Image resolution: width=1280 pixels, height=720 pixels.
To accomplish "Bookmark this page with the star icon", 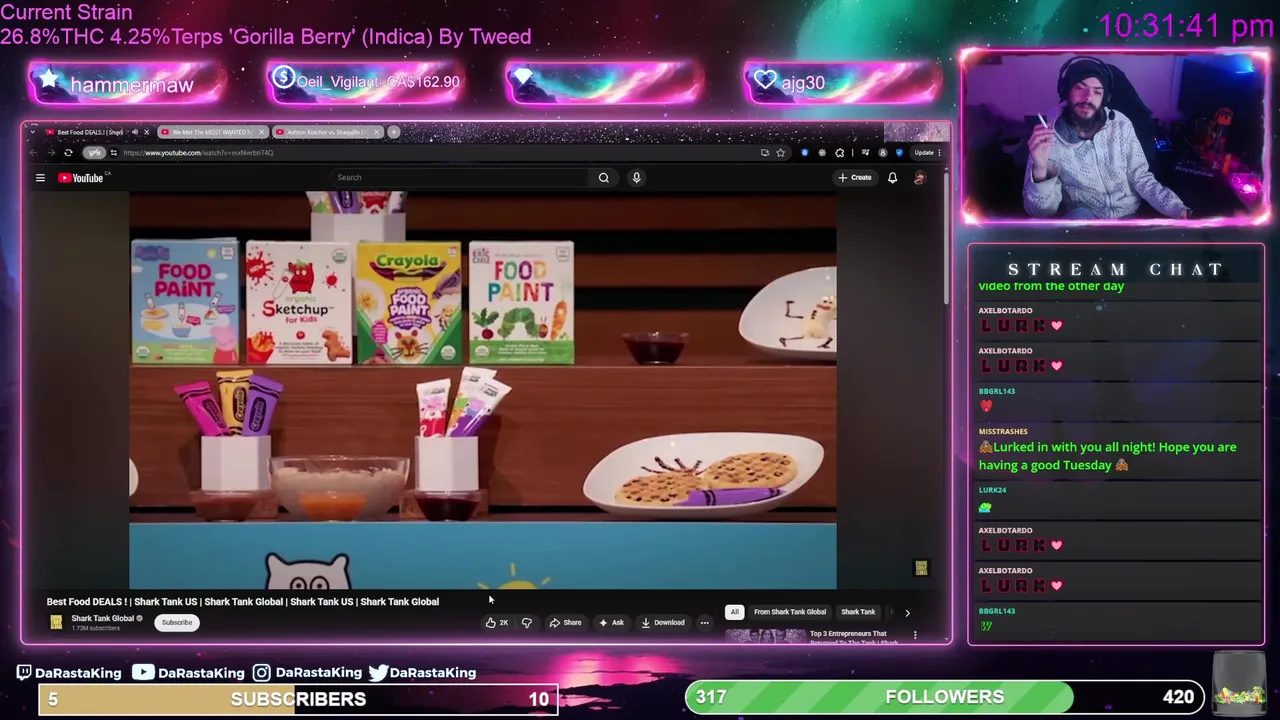I will pos(780,153).
